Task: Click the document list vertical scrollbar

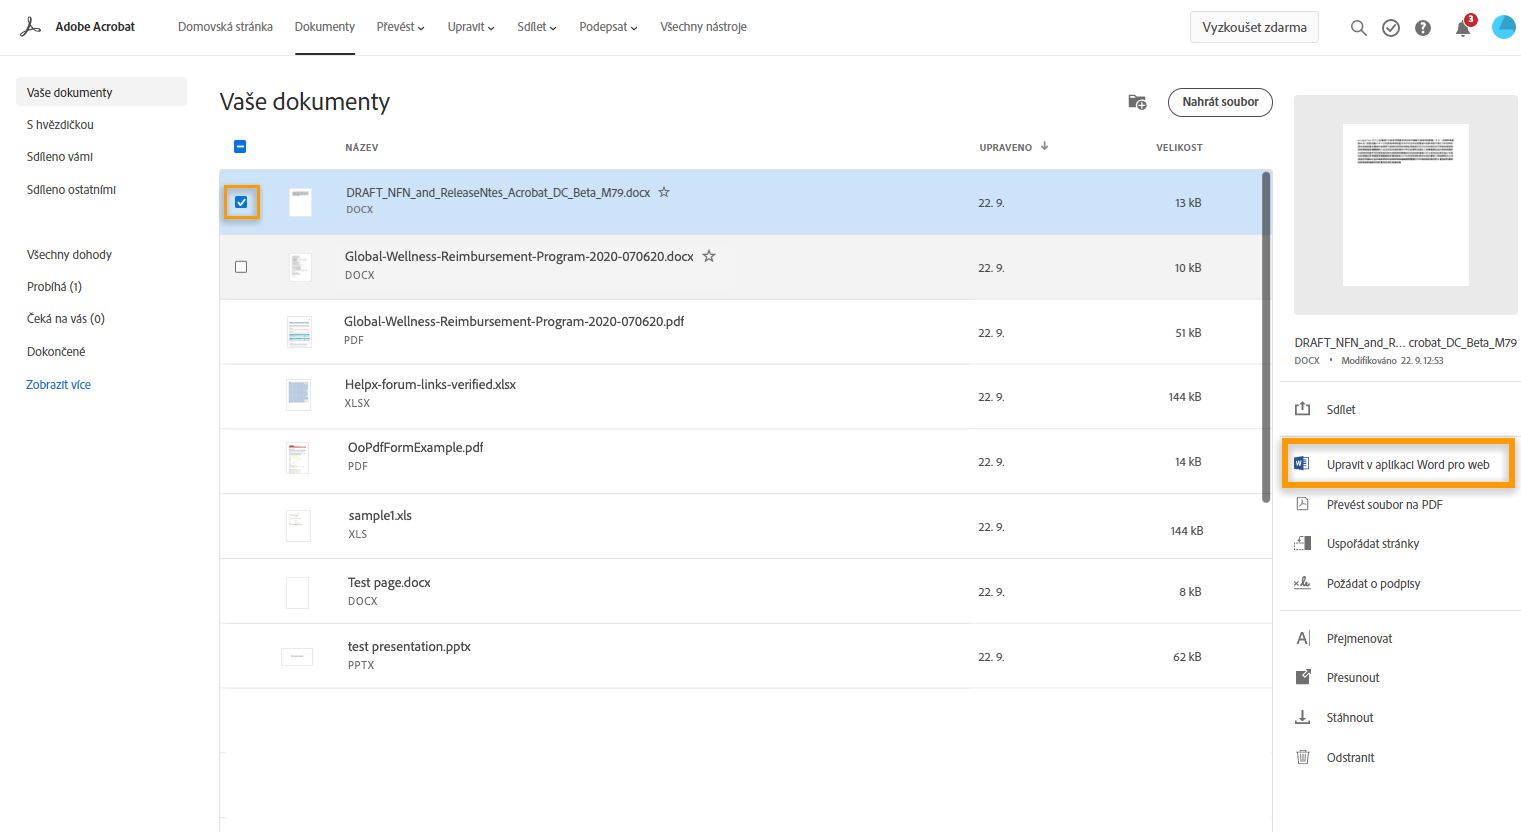Action: coord(1266,335)
